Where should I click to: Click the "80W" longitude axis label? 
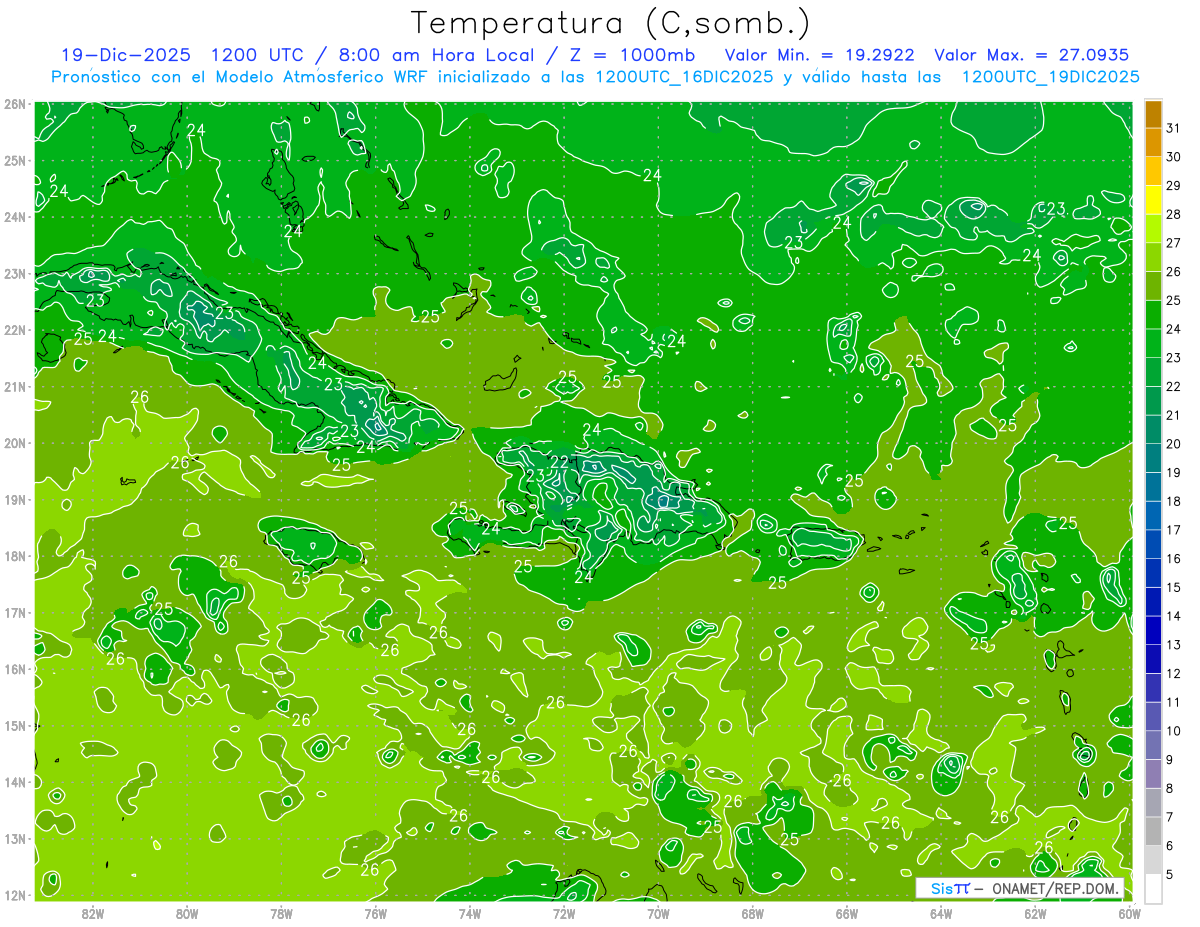tap(187, 913)
